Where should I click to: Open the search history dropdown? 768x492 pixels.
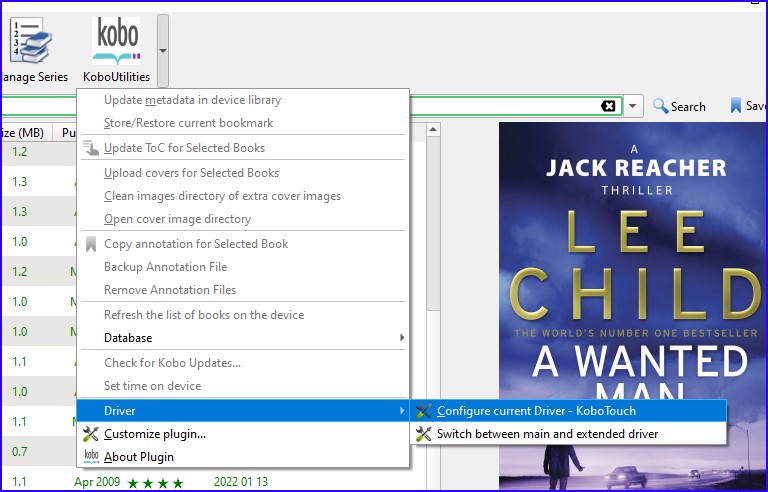(x=633, y=106)
